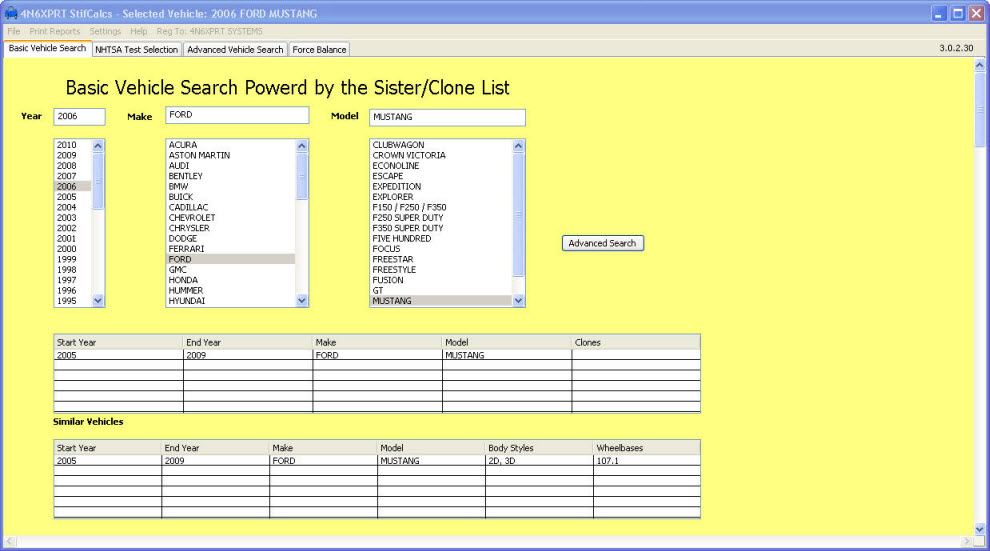Select the 2005 Mustang row in Similar Vehicles
Screen dimensions: 990x551
[376, 461]
